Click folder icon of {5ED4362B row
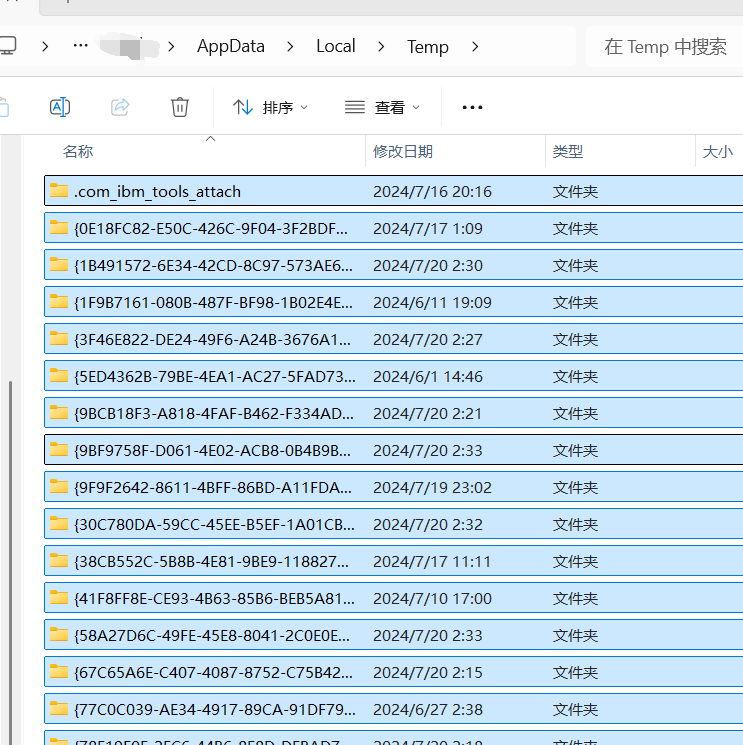Image resolution: width=743 pixels, height=745 pixels. tap(59, 375)
